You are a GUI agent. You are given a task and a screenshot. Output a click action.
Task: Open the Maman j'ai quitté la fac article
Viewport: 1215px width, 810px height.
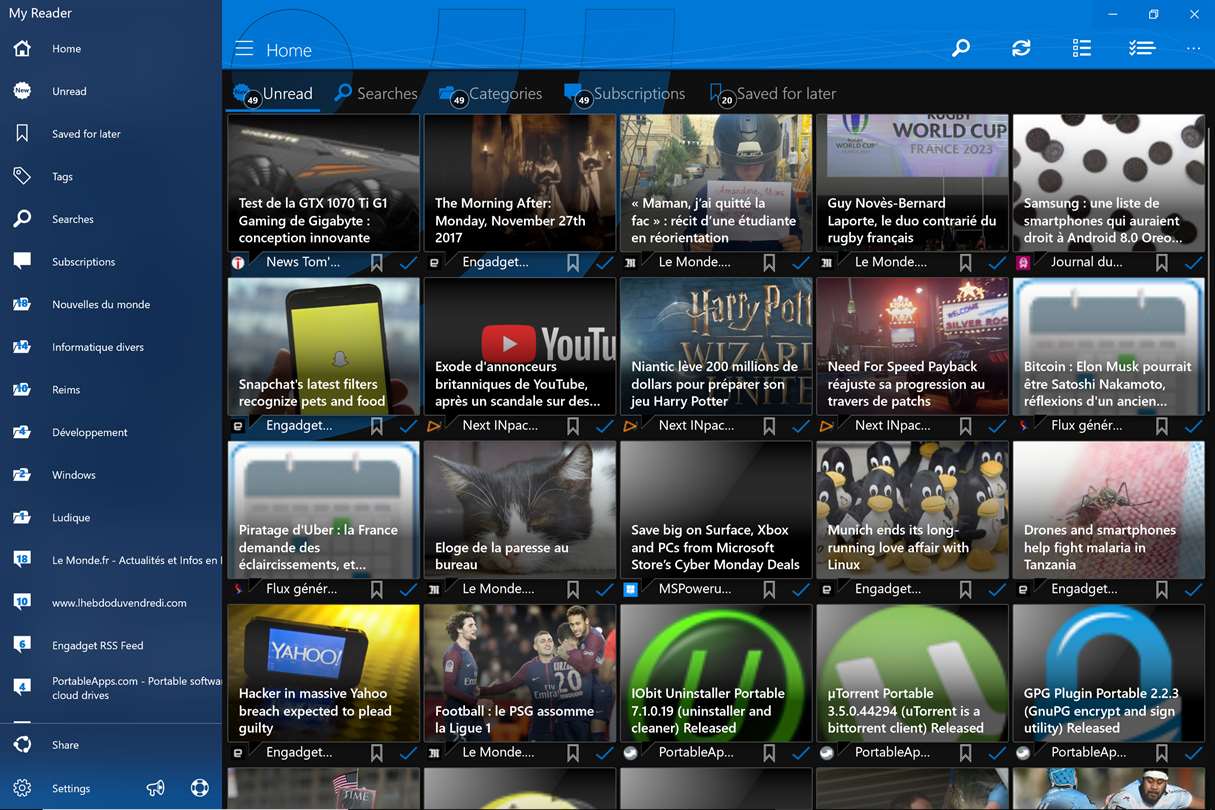click(714, 182)
